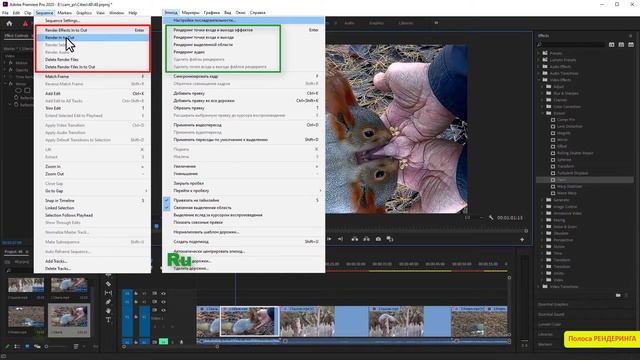Toggle Snap in Timeline menu item
640x360 pixels.
[x=93, y=200]
